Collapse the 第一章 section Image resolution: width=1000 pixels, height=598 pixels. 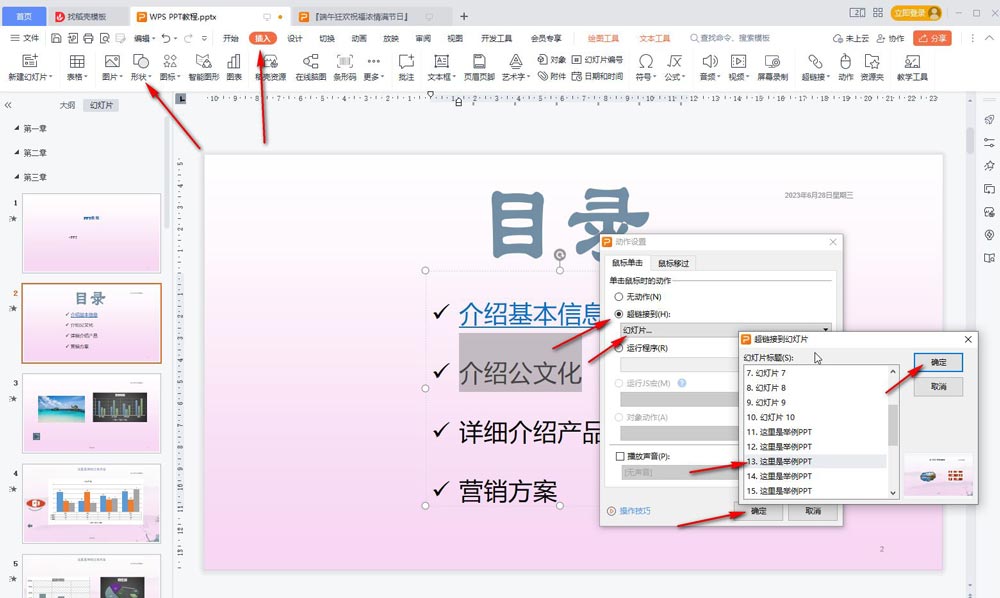tap(17, 128)
